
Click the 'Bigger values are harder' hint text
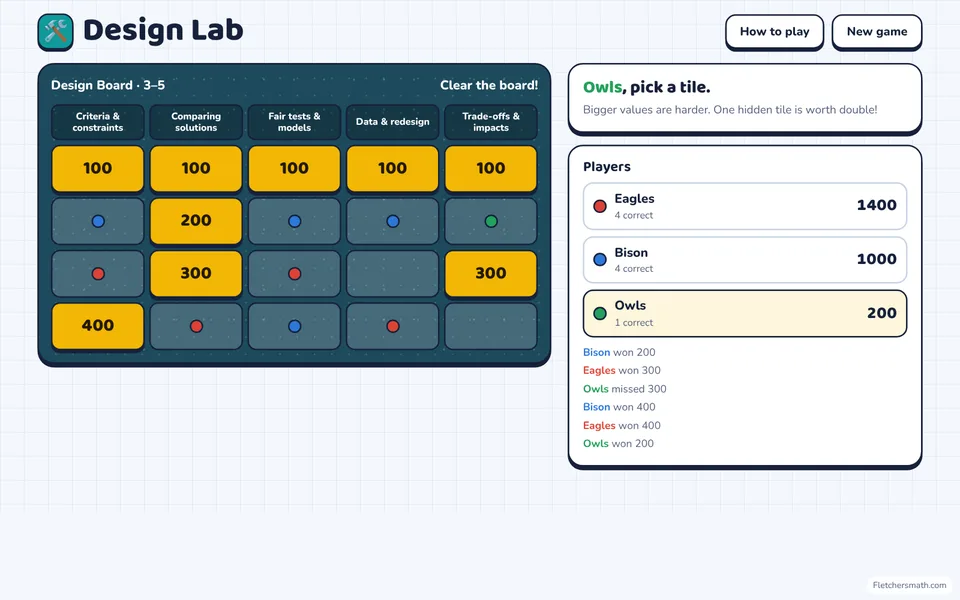730,110
